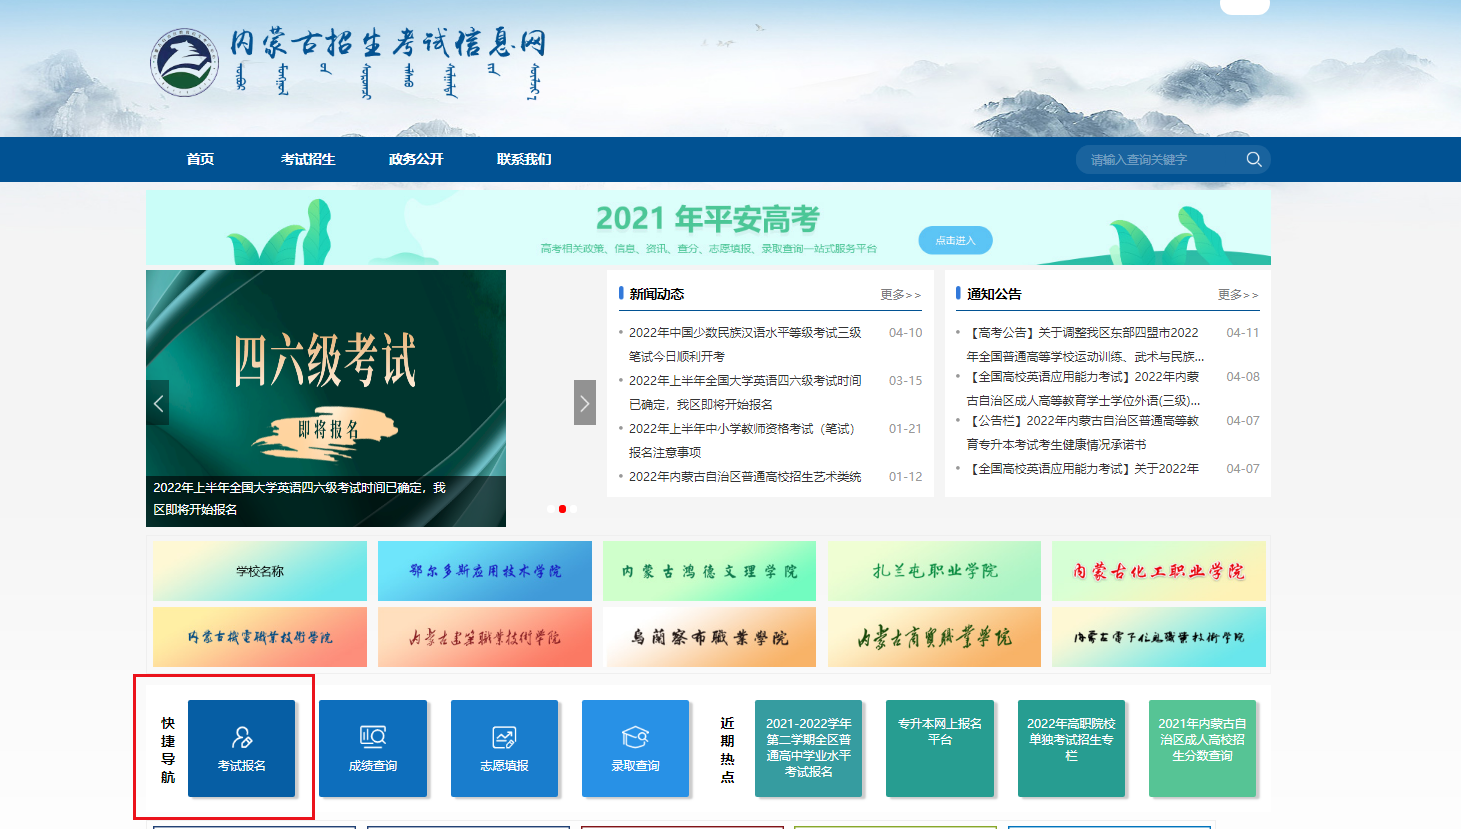This screenshot has height=829, width=1461.
Task: Open 鄂尔多斯应用技术学院 school banner
Action: (x=485, y=571)
